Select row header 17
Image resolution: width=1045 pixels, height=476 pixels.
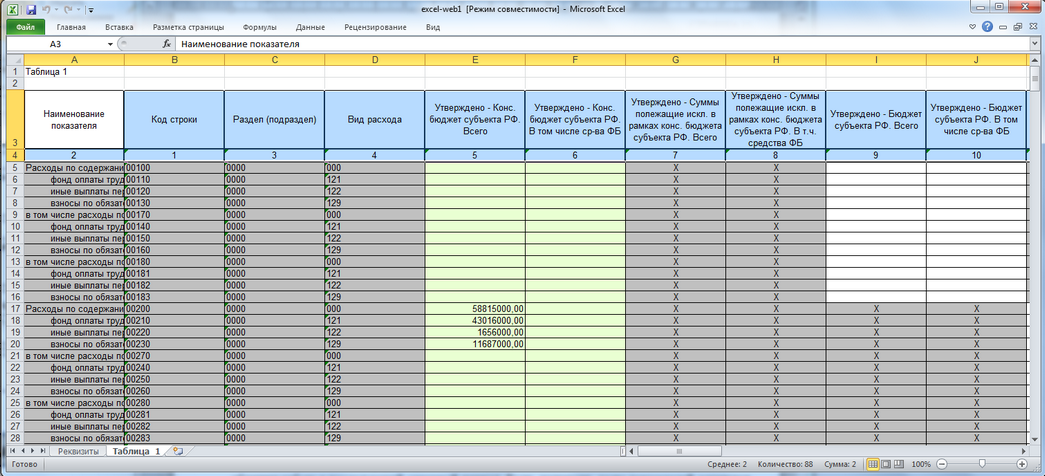coord(15,309)
